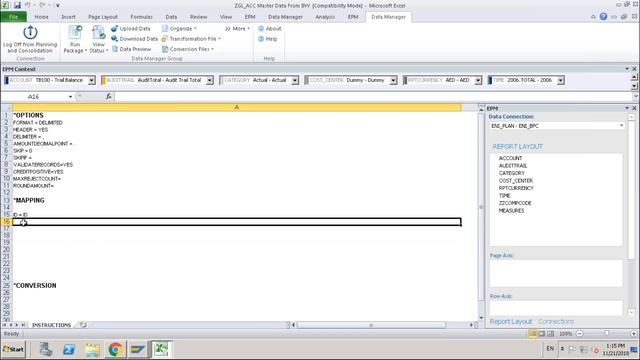Switch to the Review tab
This screenshot has height=360, width=640.
click(198, 17)
